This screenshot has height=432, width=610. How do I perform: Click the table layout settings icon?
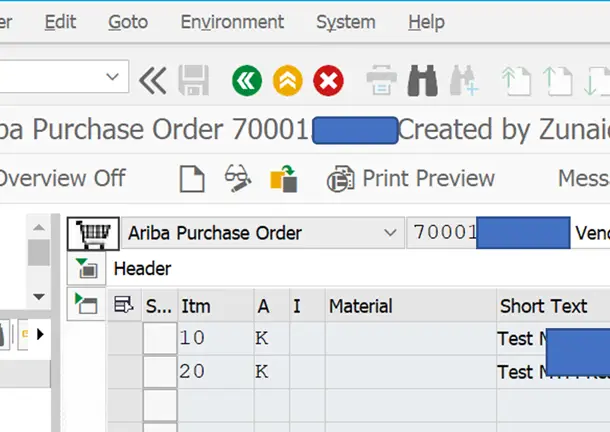(124, 305)
